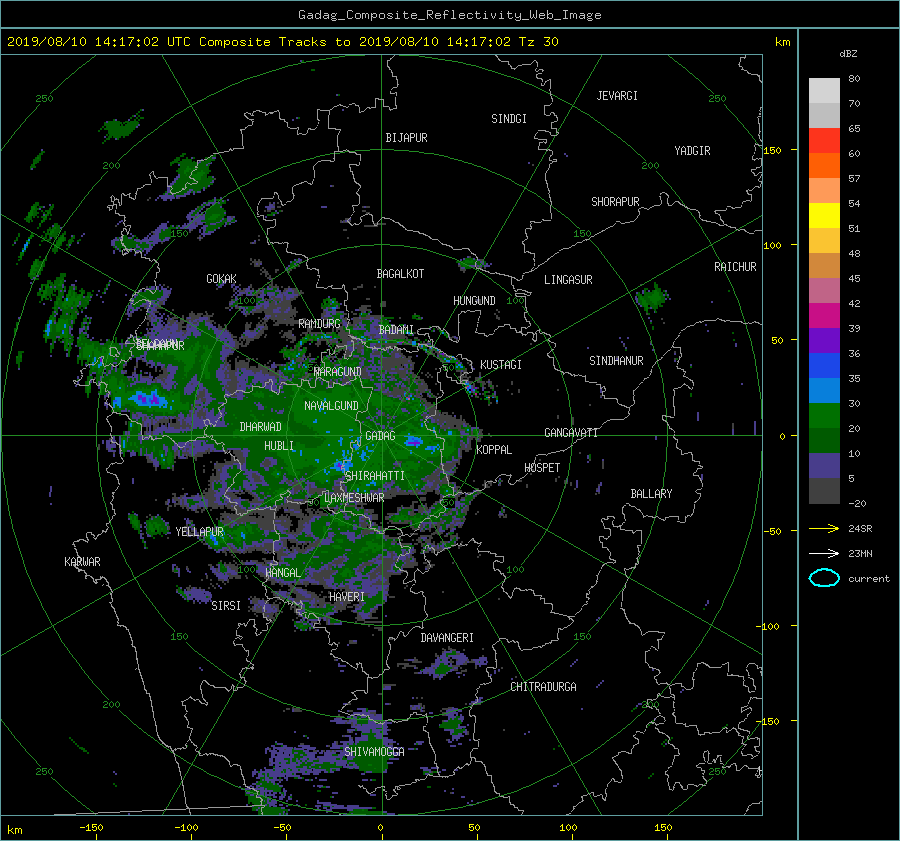Click the KOPPAL city label
Screen dimensions: 900x841
[x=494, y=450]
